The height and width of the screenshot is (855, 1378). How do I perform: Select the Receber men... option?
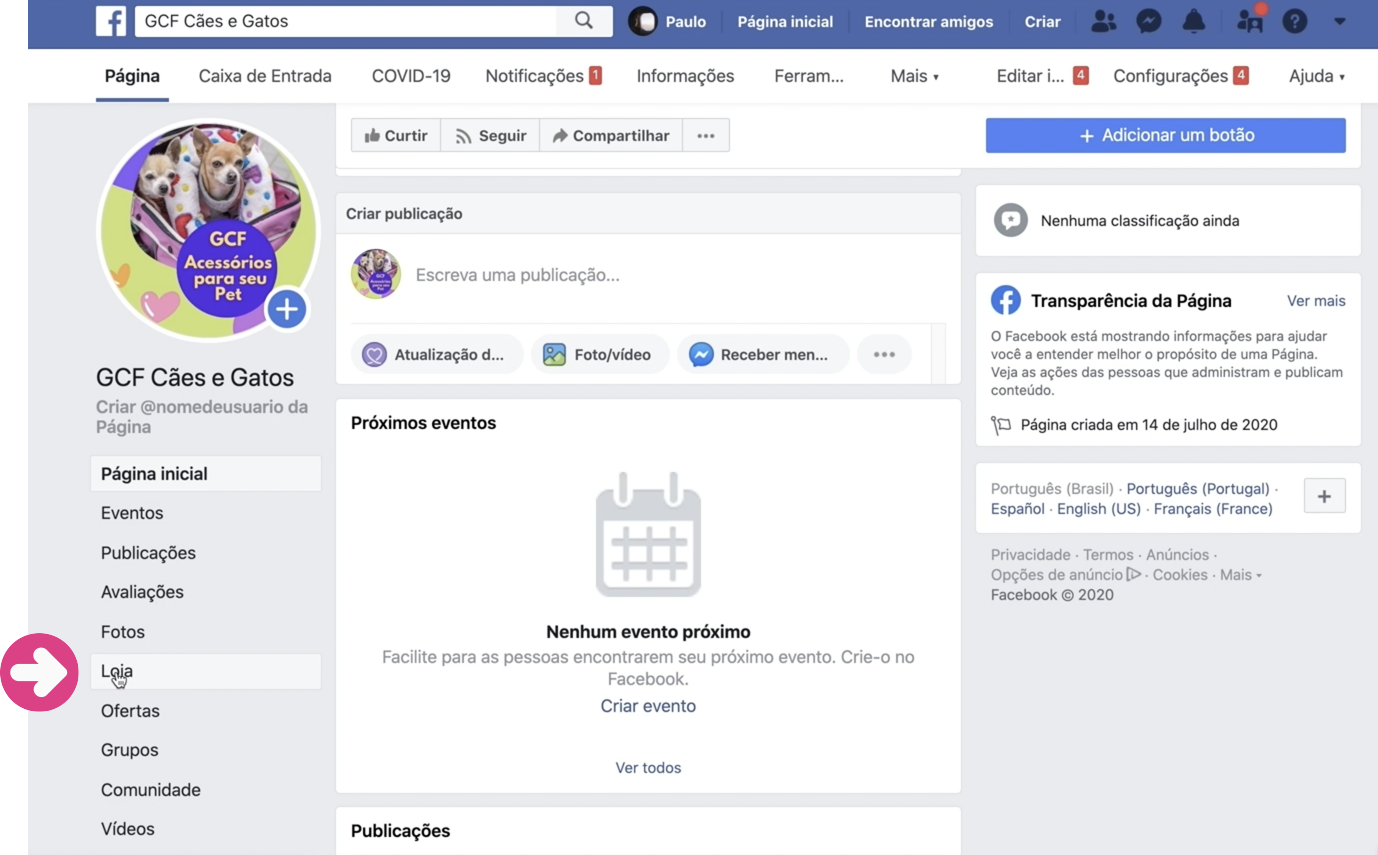coord(763,354)
